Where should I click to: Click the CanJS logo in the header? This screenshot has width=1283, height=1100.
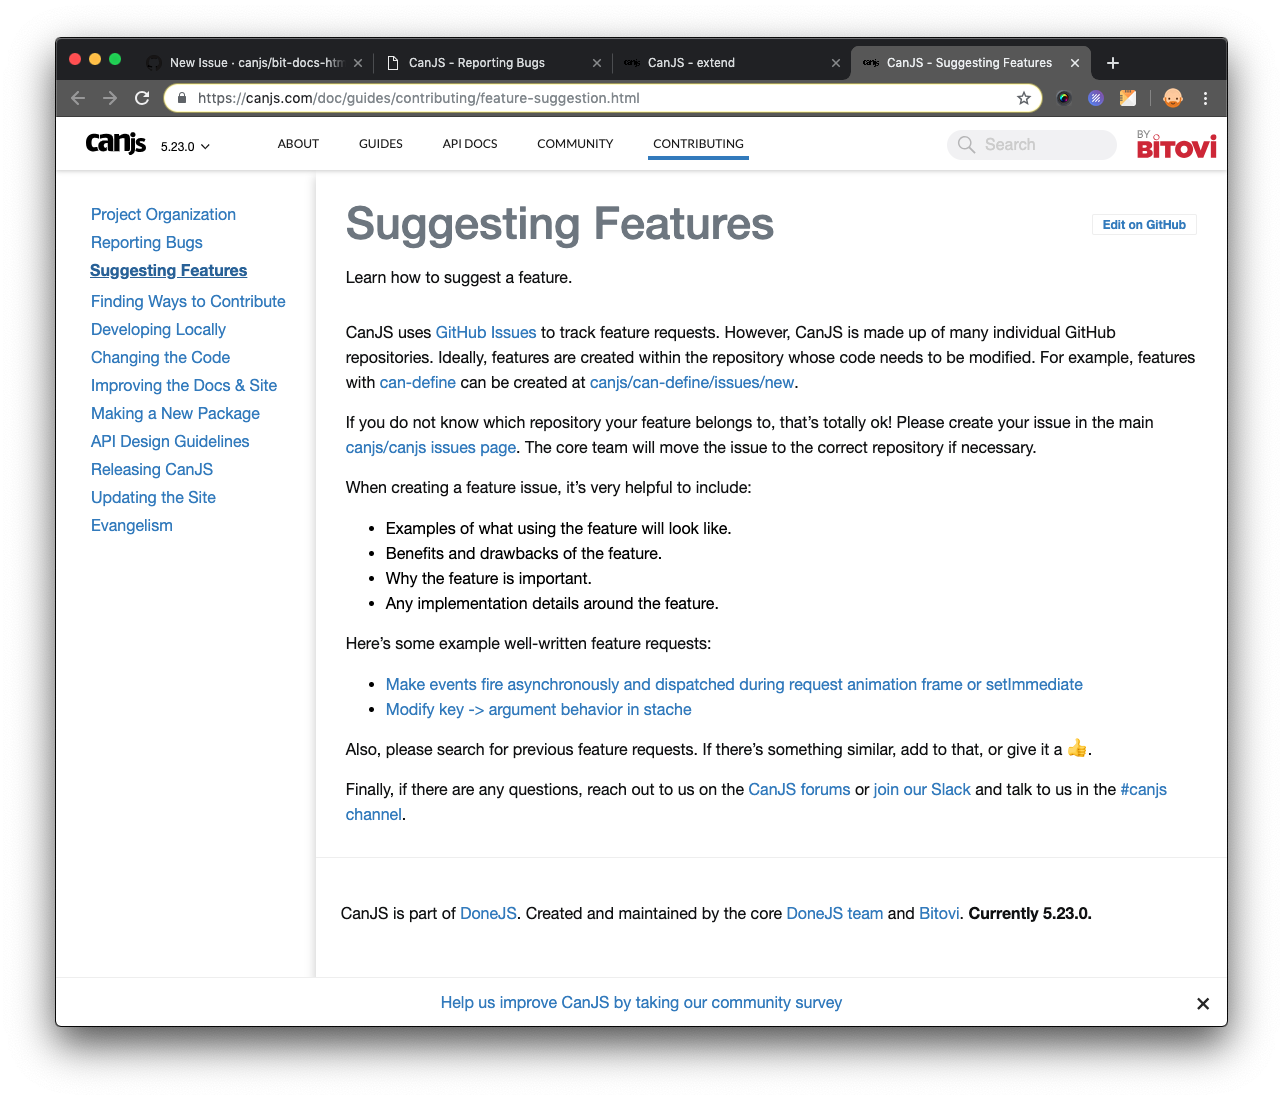click(115, 143)
